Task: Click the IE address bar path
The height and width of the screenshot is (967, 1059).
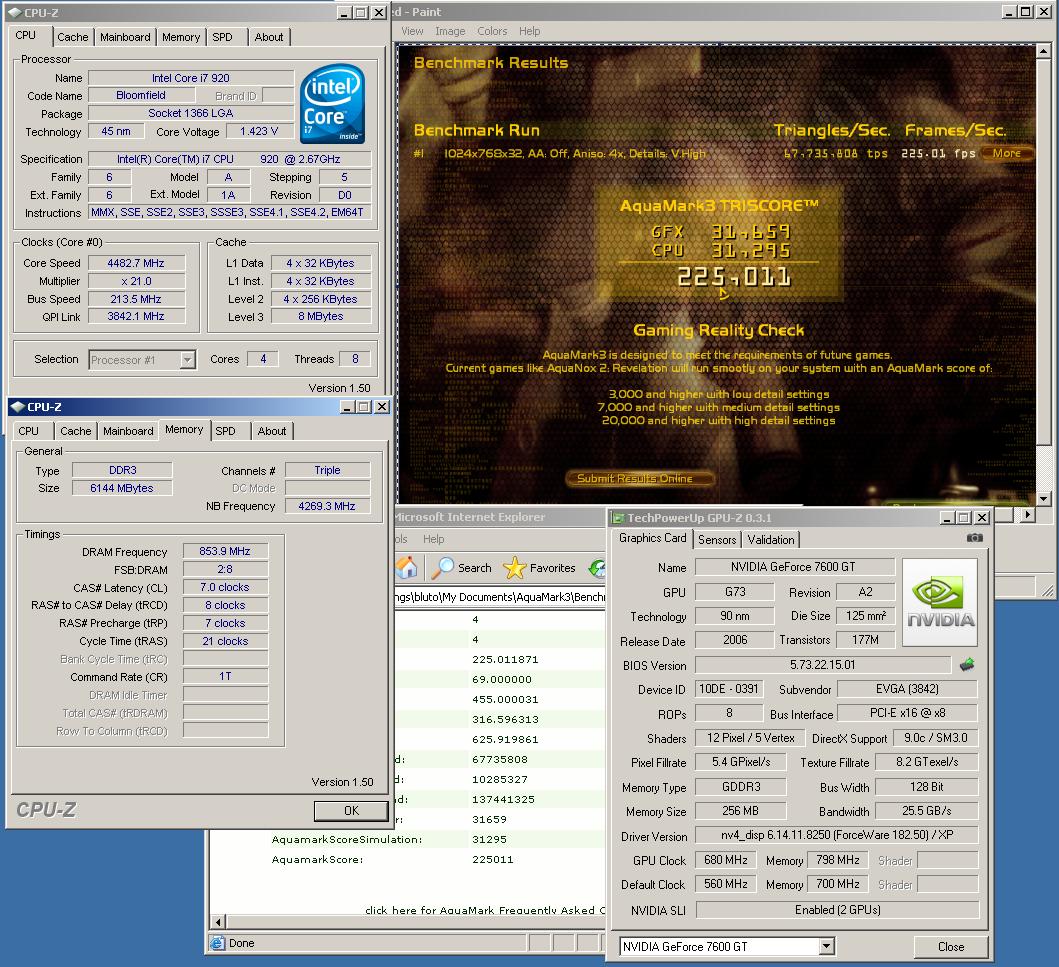Action: pos(500,597)
